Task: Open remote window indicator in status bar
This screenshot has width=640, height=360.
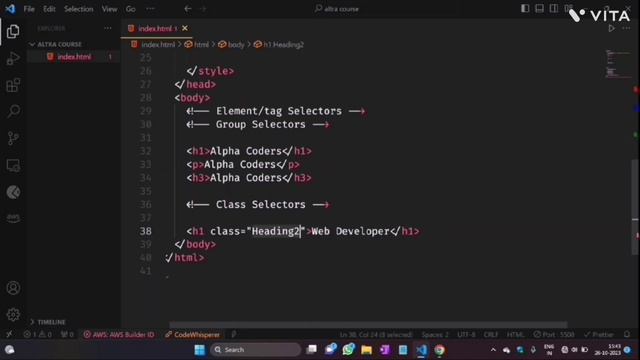Action: tap(9, 334)
